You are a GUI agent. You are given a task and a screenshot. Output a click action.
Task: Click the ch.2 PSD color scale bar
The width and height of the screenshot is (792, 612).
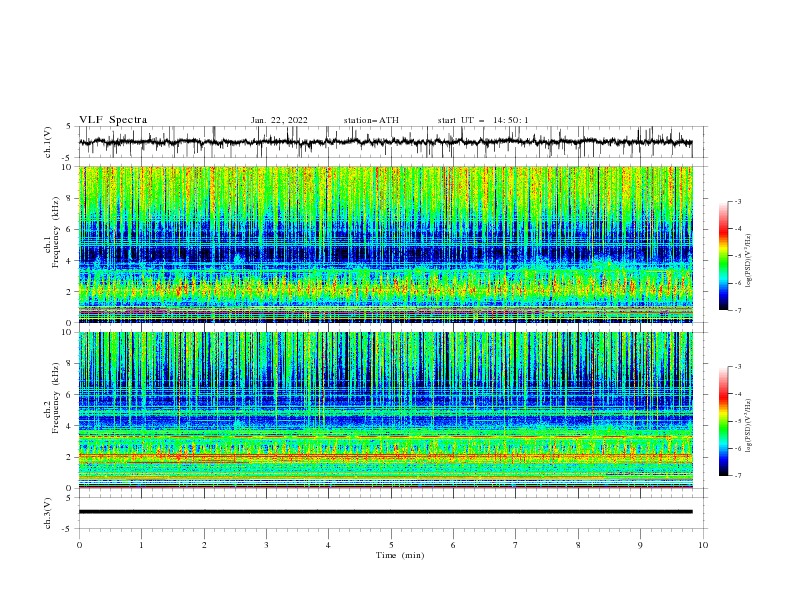click(723, 421)
